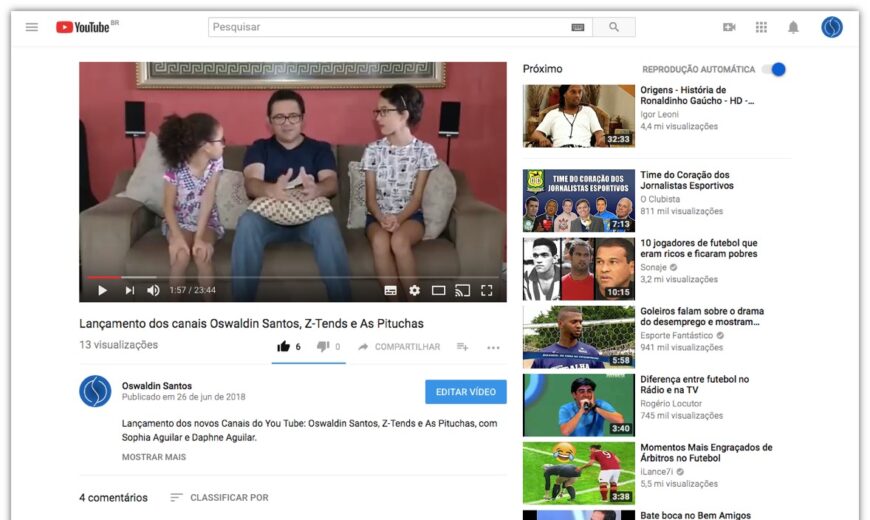Open the YouTube apps grid
This screenshot has height=520, width=870.
(x=761, y=27)
